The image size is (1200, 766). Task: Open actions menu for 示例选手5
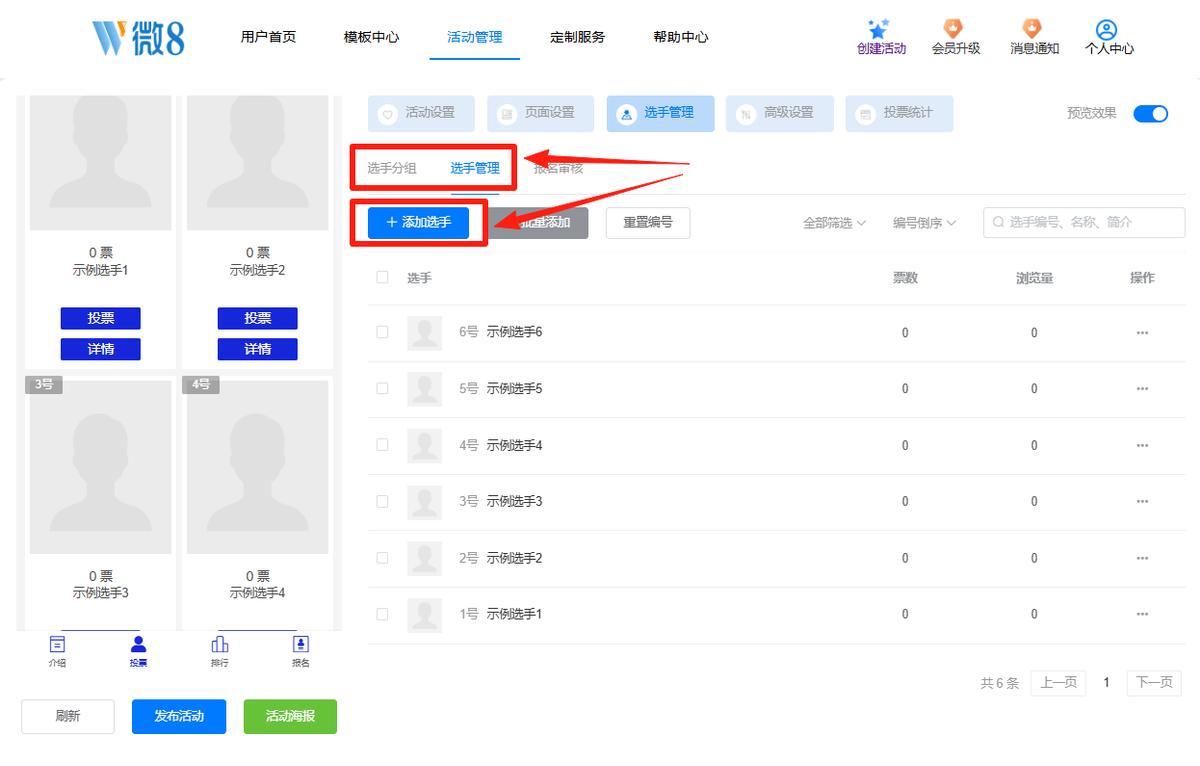[x=1142, y=389]
